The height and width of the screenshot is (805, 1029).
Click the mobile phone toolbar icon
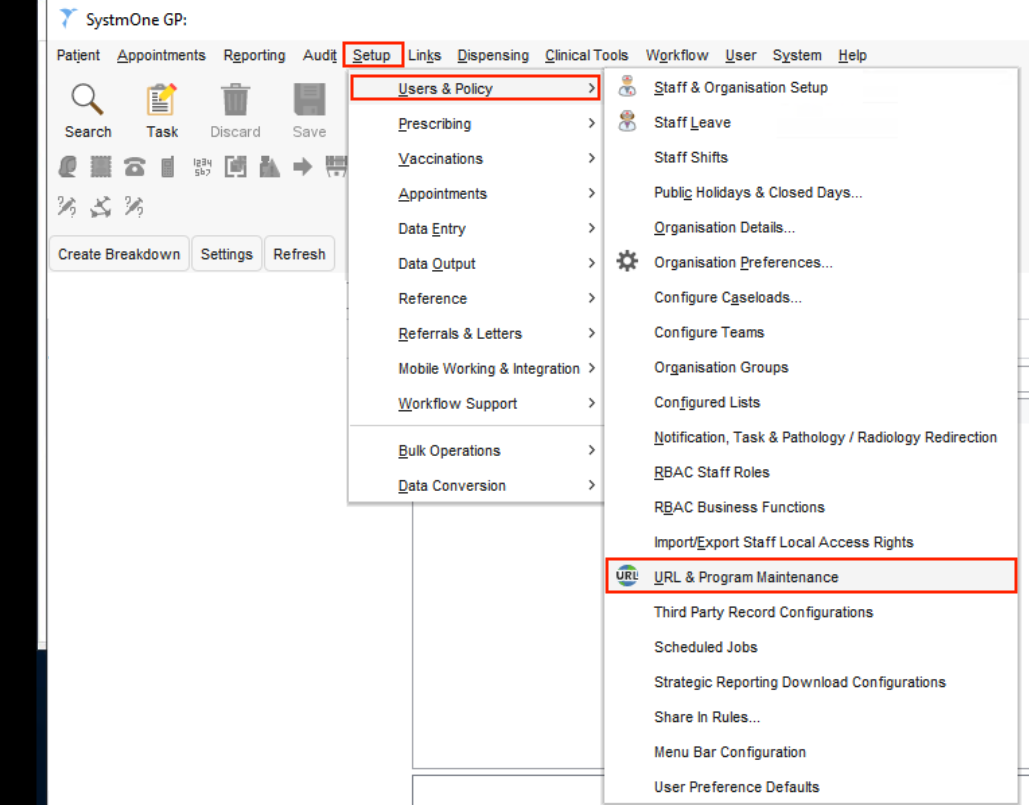point(167,167)
